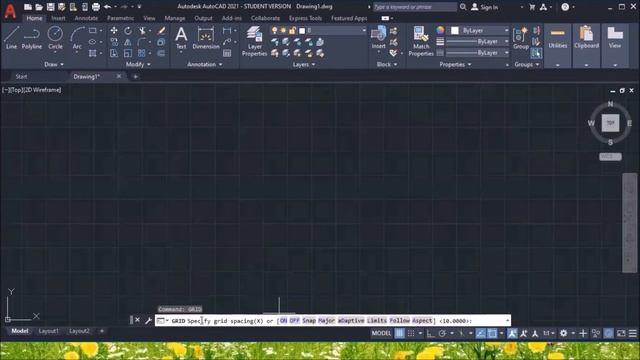Image resolution: width=640 pixels, height=360 pixels.
Task: Click Match Properties tool
Action: 421,41
